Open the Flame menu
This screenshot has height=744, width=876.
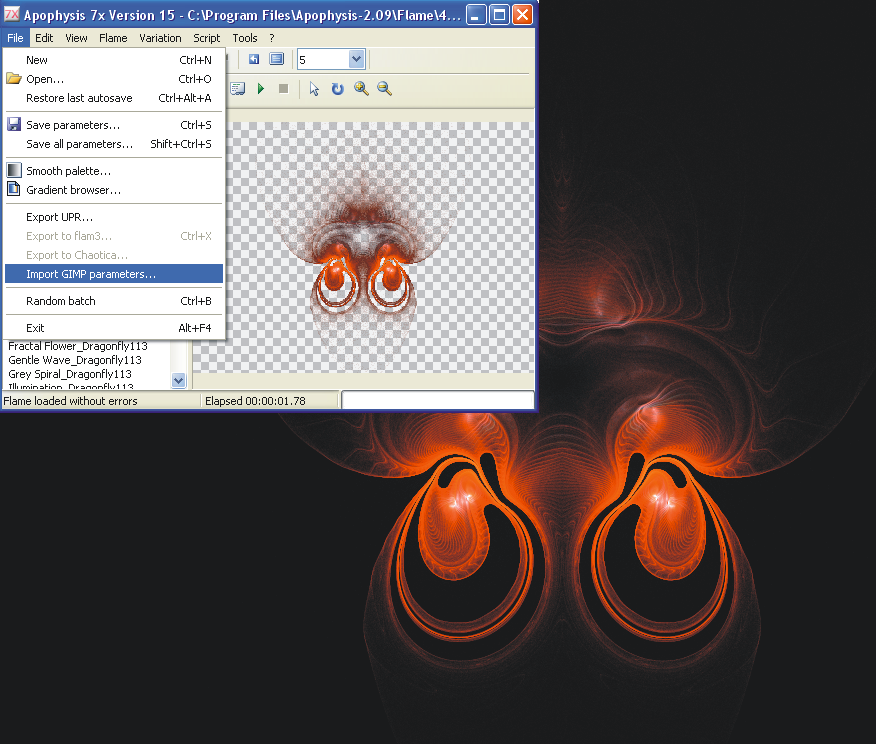[x=113, y=38]
